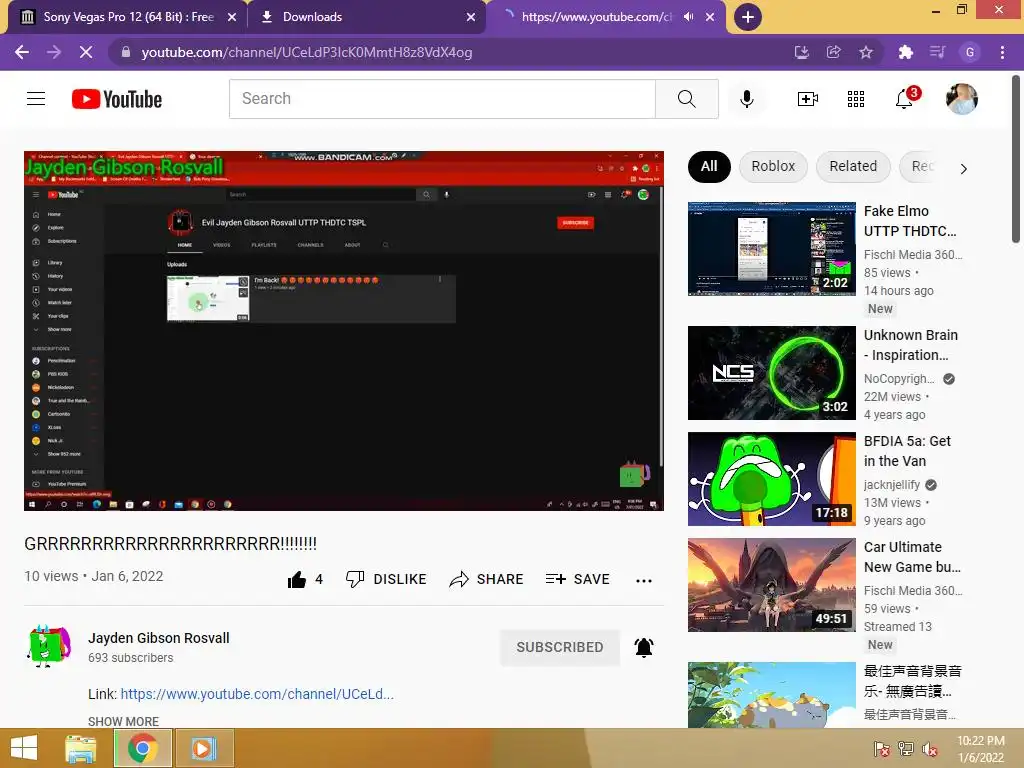Viewport: 1024px width, 768px height.
Task: Switch to the Downloads tab
Action: [x=312, y=17]
